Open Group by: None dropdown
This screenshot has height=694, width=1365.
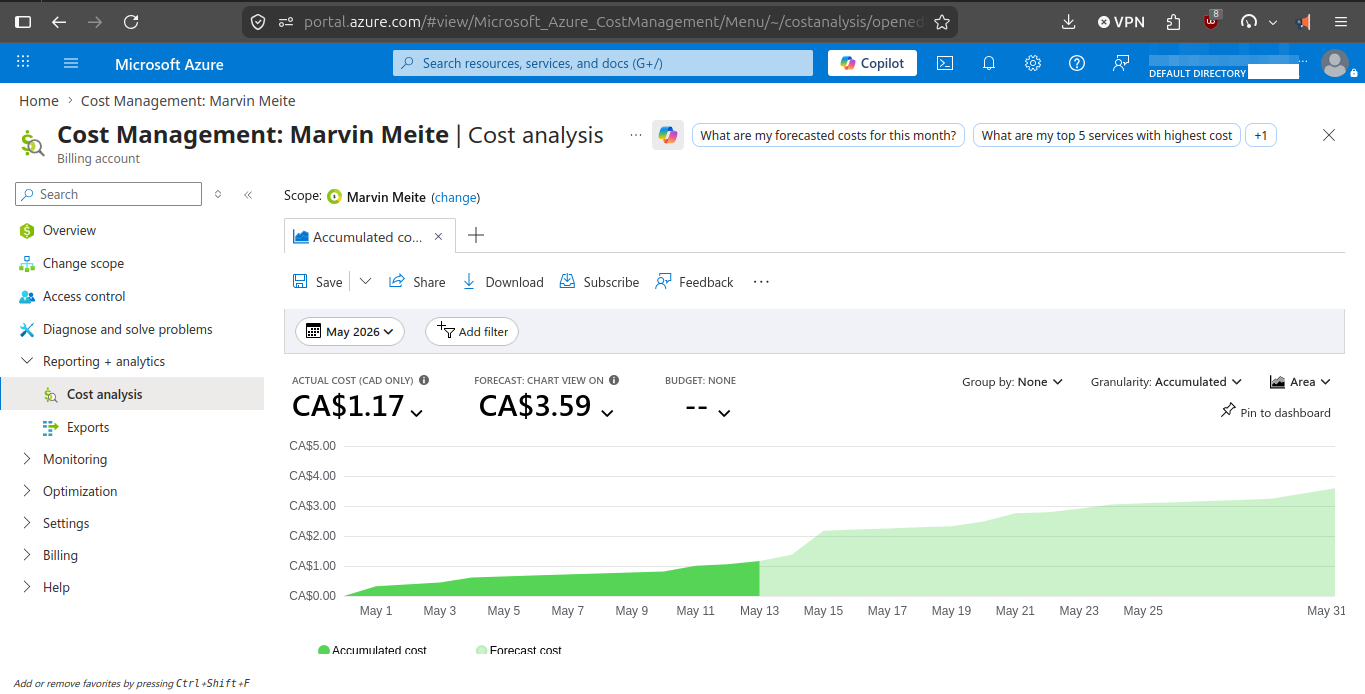tap(1012, 382)
